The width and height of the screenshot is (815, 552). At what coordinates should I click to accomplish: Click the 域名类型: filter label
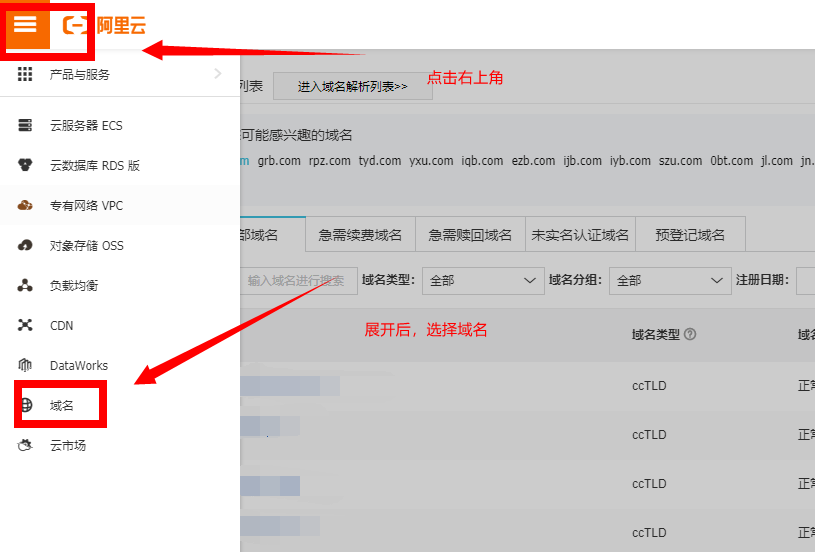[x=388, y=280]
